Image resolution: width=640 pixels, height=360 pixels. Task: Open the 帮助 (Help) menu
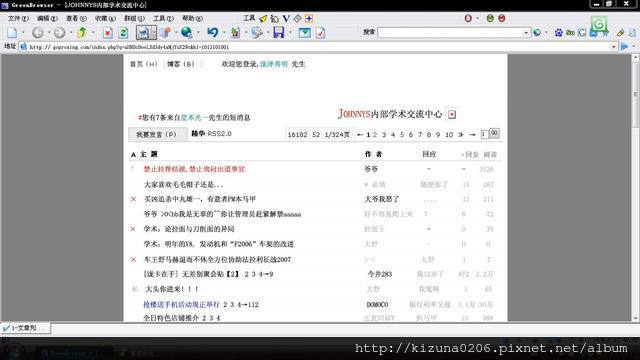tap(192, 18)
